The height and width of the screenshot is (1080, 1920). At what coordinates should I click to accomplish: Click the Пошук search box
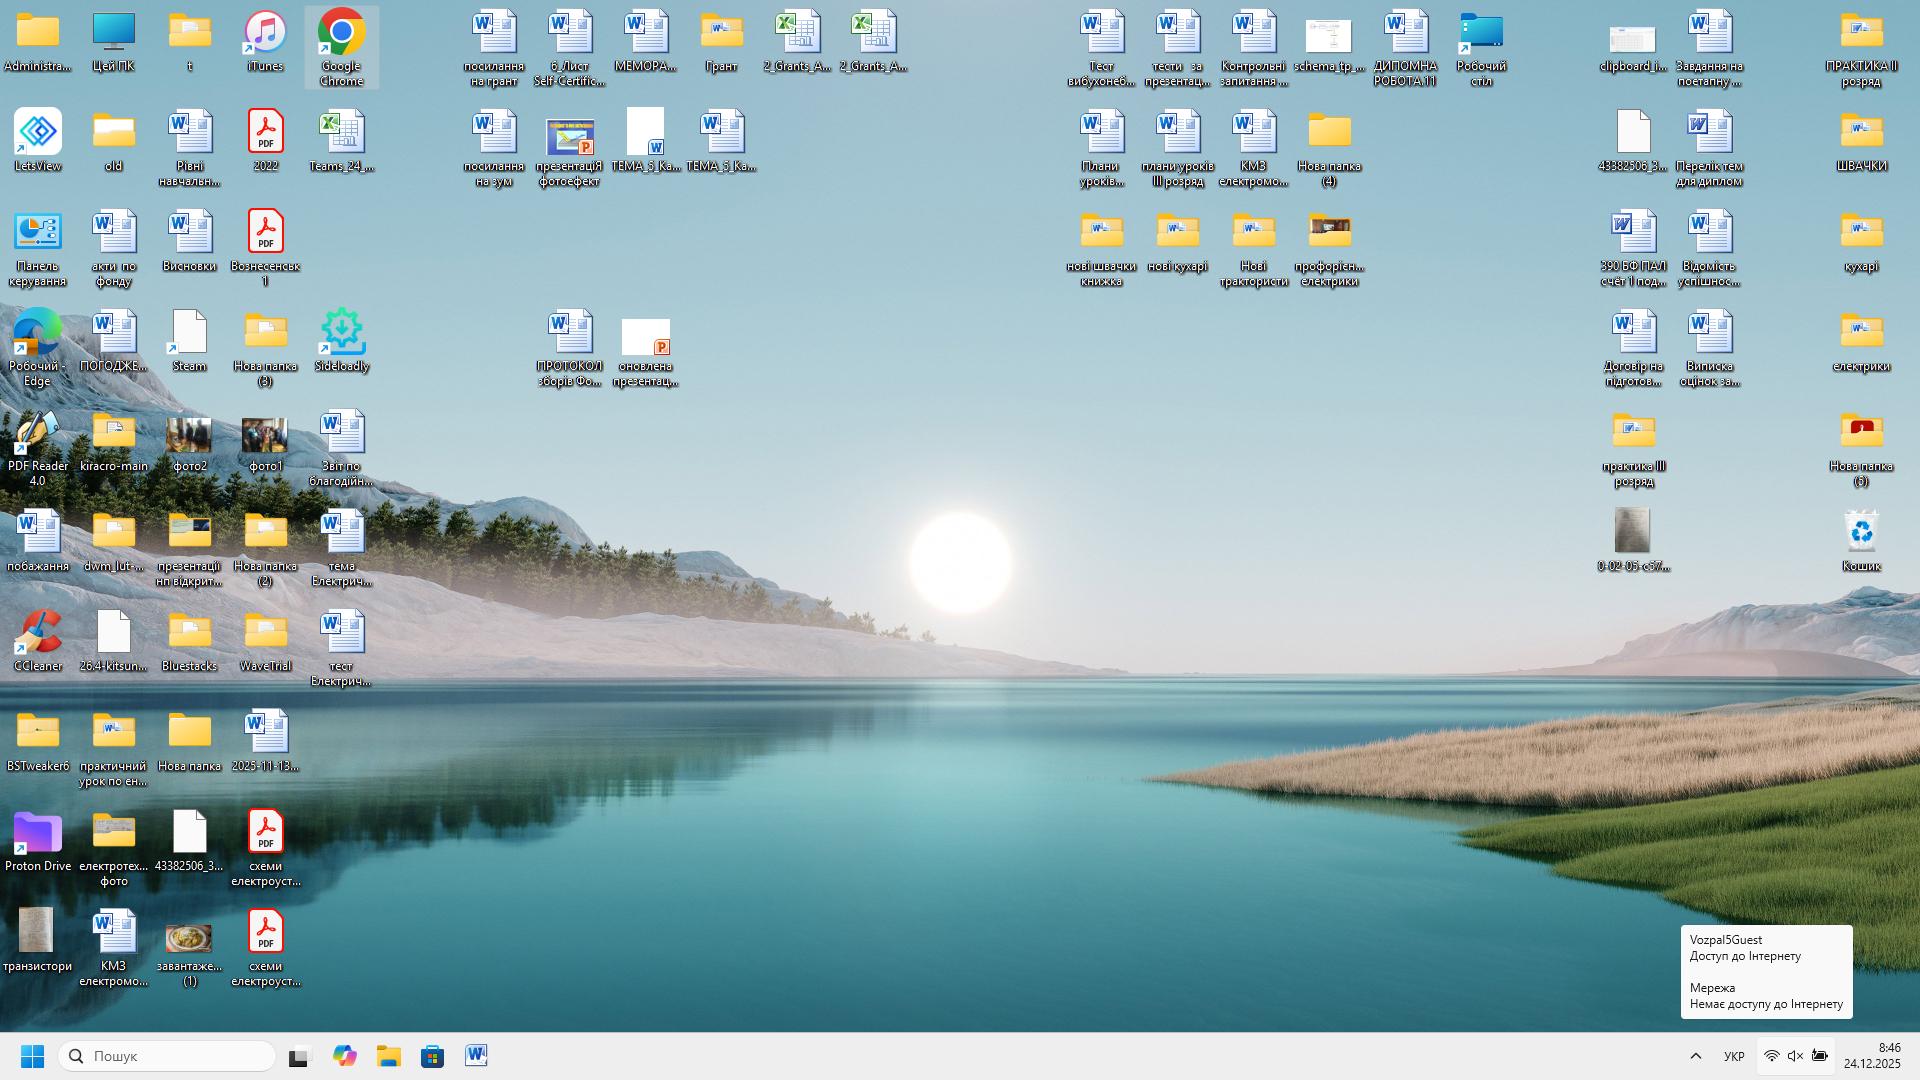click(167, 1056)
